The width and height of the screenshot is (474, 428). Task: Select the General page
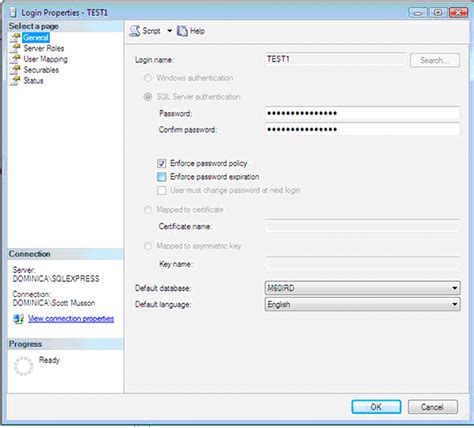click(36, 37)
